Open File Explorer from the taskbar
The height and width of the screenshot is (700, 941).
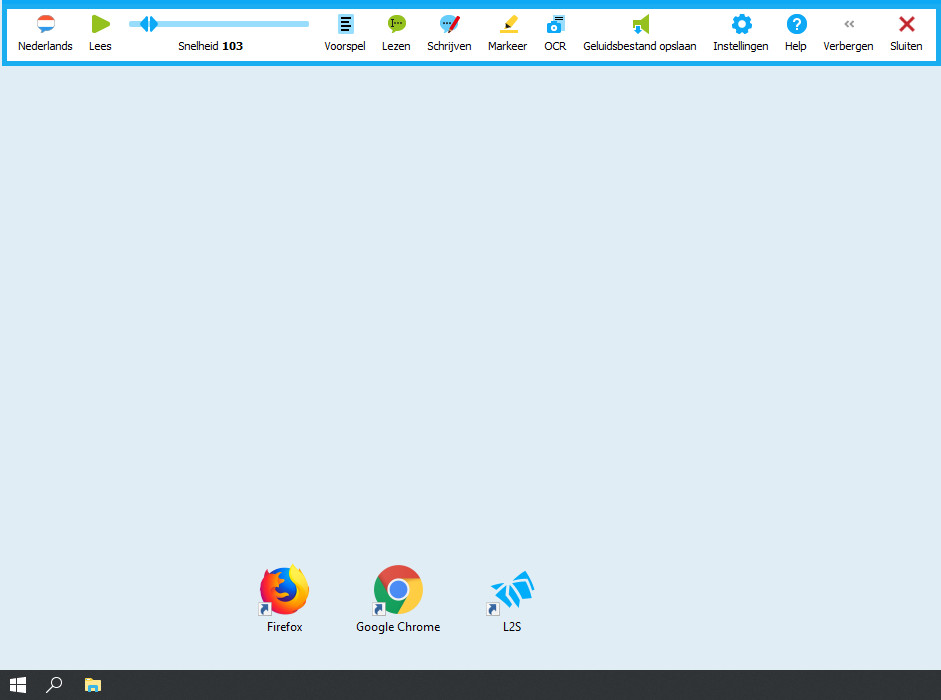click(x=93, y=685)
